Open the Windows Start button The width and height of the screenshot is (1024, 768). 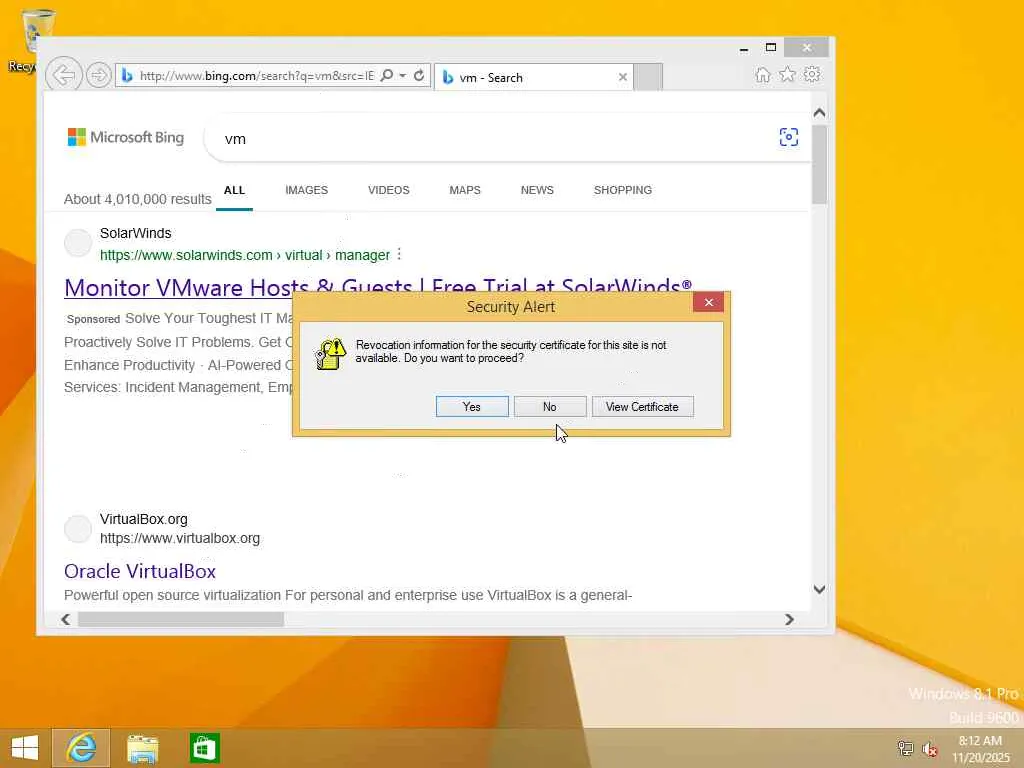click(x=25, y=748)
